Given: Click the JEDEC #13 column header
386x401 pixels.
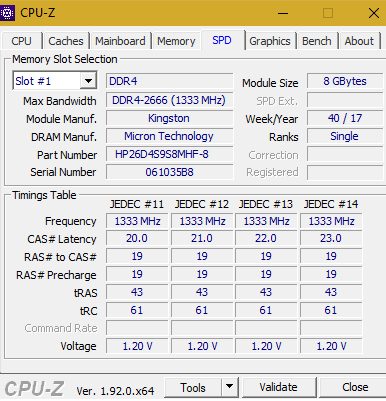Looking at the screenshot, I should pos(266,204).
